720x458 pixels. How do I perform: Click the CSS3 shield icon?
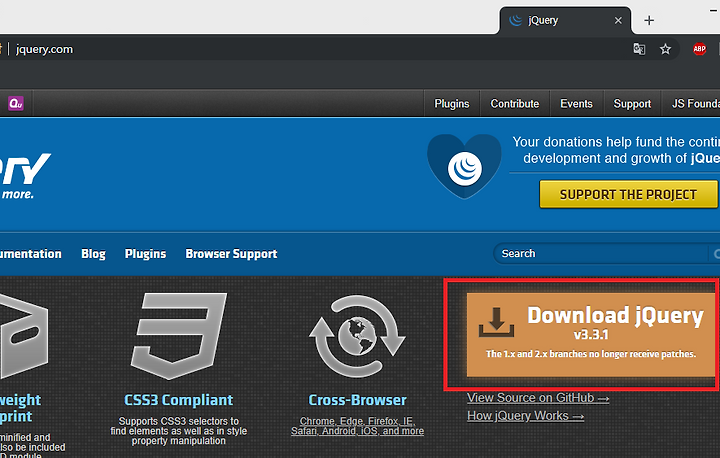(179, 336)
